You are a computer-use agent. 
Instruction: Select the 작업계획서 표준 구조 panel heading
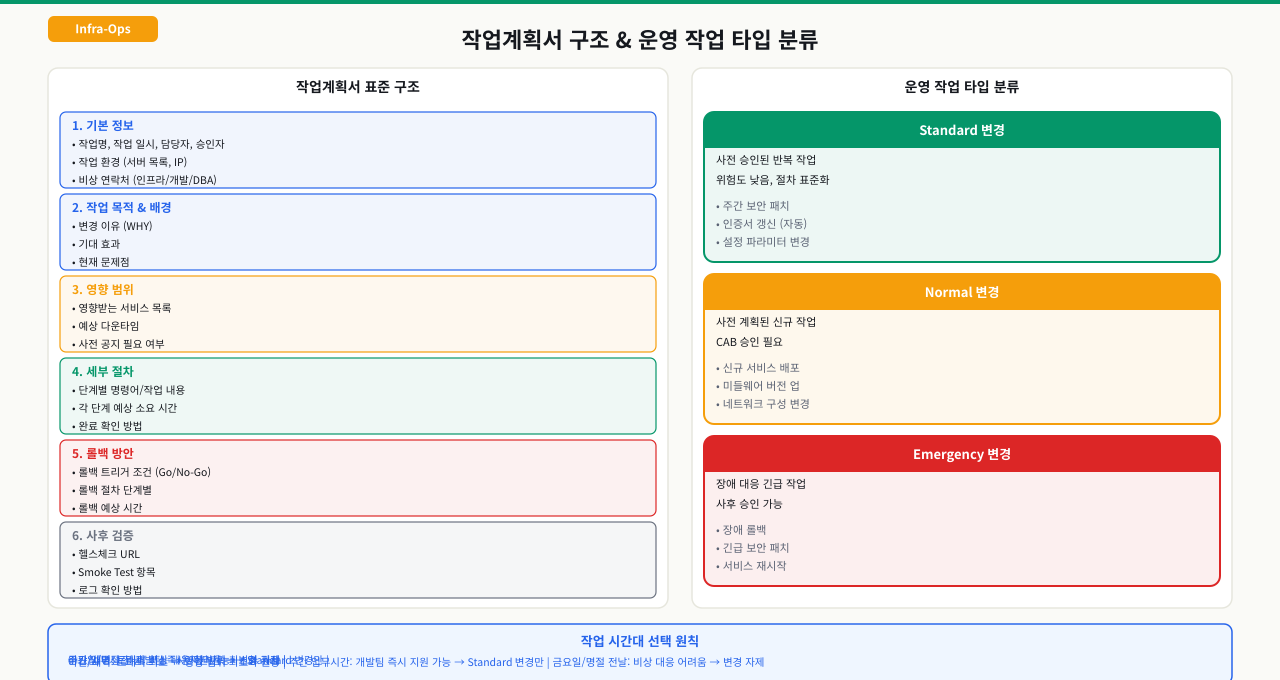point(358,87)
